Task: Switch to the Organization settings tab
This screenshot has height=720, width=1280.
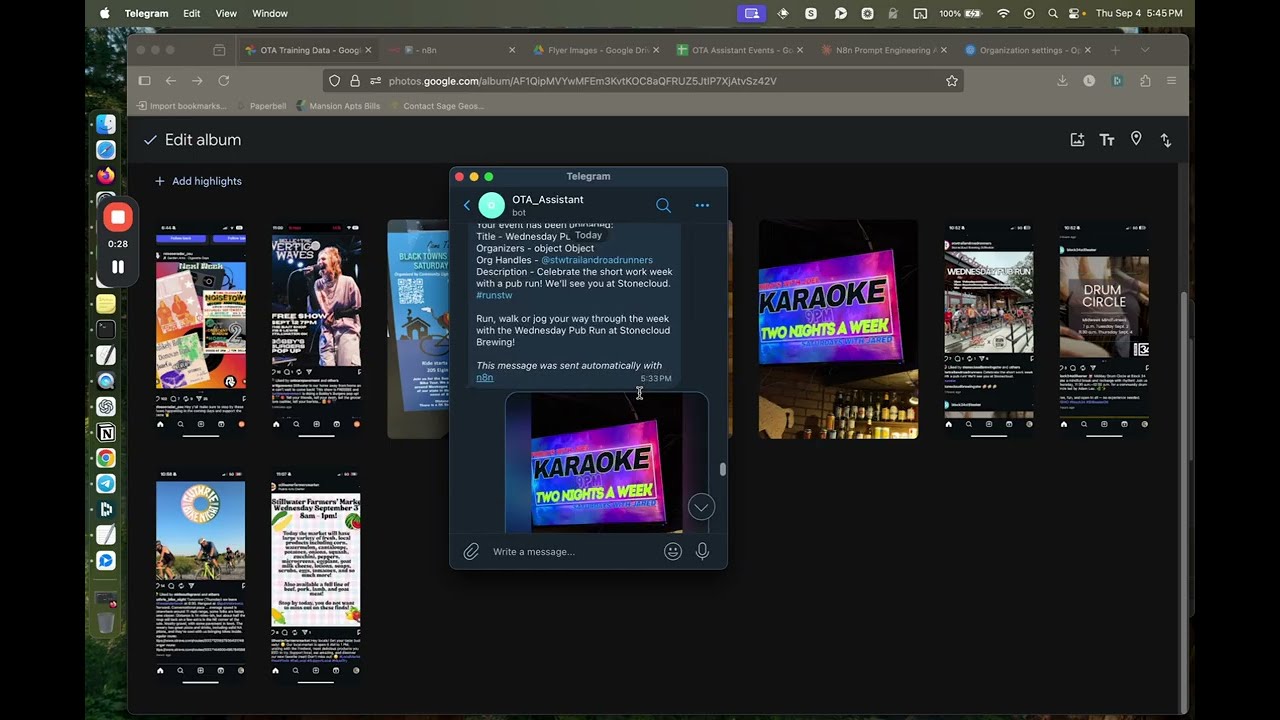Action: [x=1027, y=50]
